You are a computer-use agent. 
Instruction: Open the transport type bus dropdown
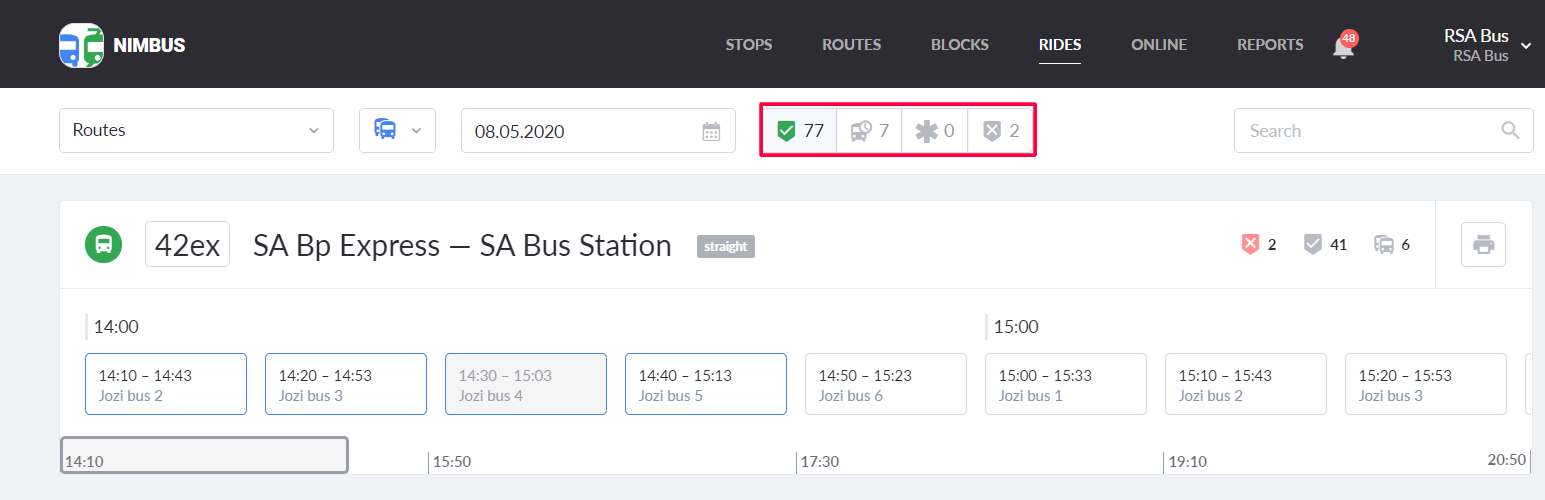[397, 130]
